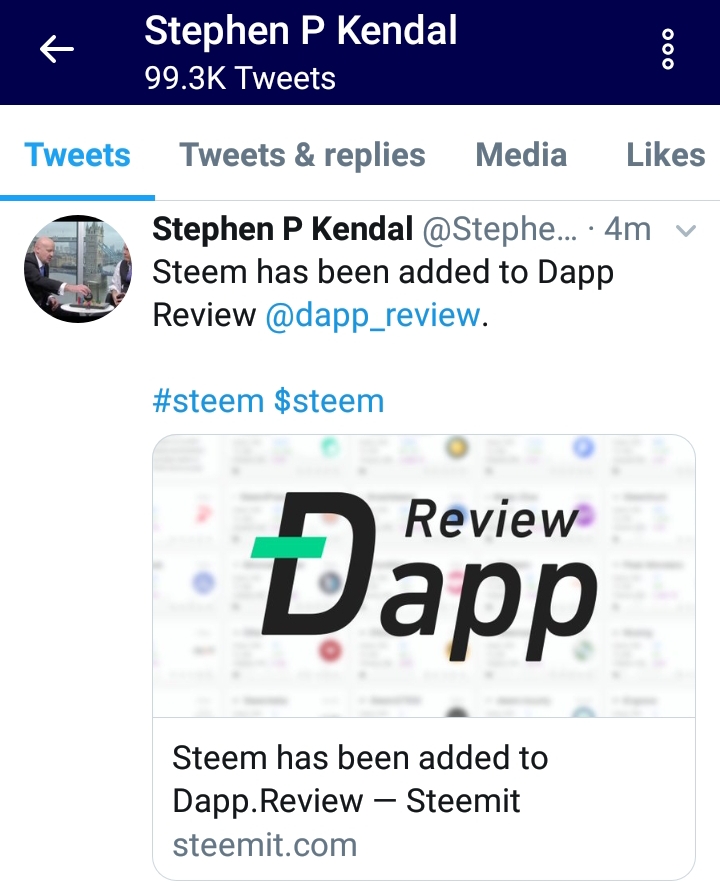Go back using the left arrow
The width and height of the screenshot is (720, 891).
pos(57,49)
